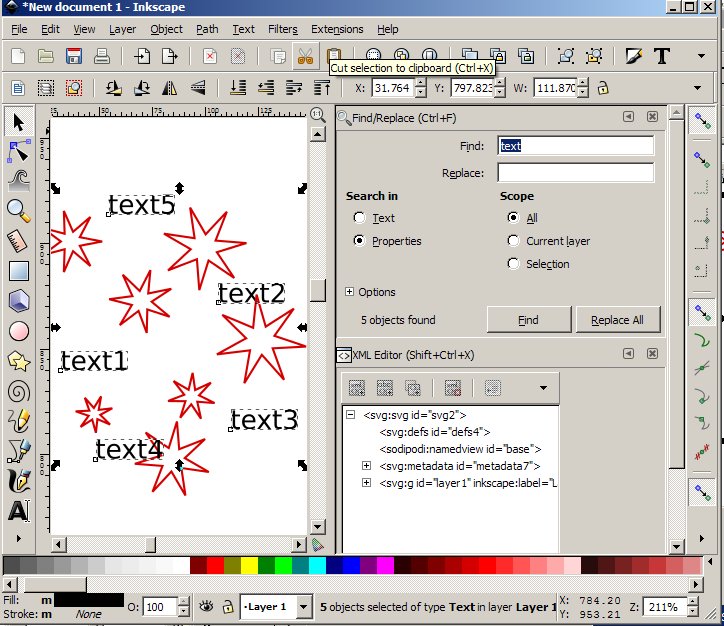Set scope to Current layer
Viewport: 724px width, 626px height.
pyautogui.click(x=514, y=241)
